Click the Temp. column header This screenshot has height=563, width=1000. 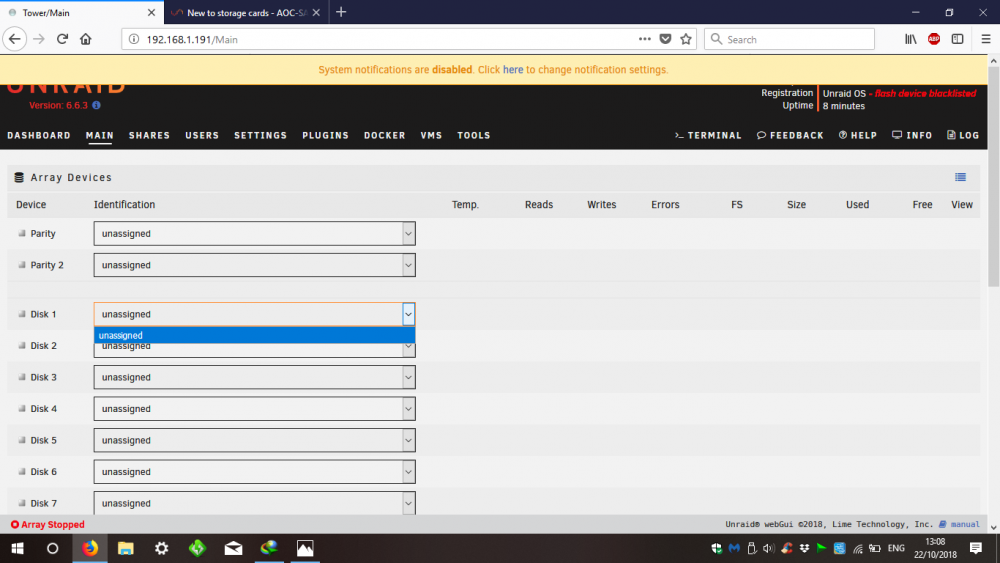point(465,205)
